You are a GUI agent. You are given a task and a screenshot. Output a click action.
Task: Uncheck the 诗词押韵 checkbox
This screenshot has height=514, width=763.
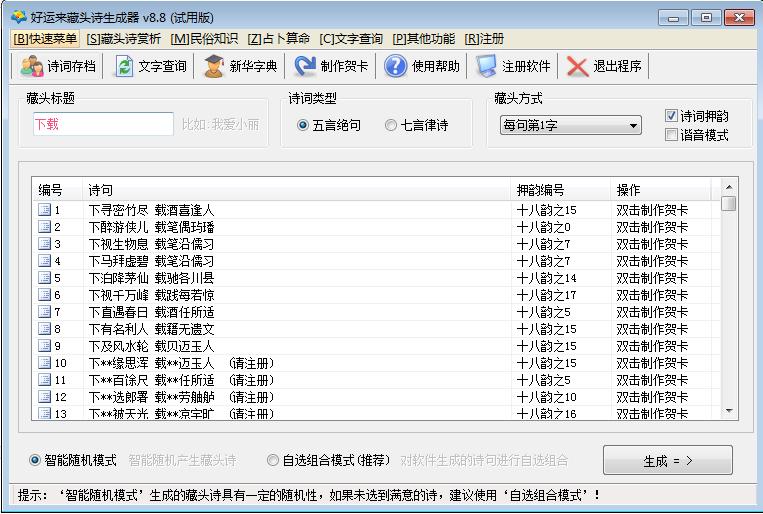tap(672, 116)
